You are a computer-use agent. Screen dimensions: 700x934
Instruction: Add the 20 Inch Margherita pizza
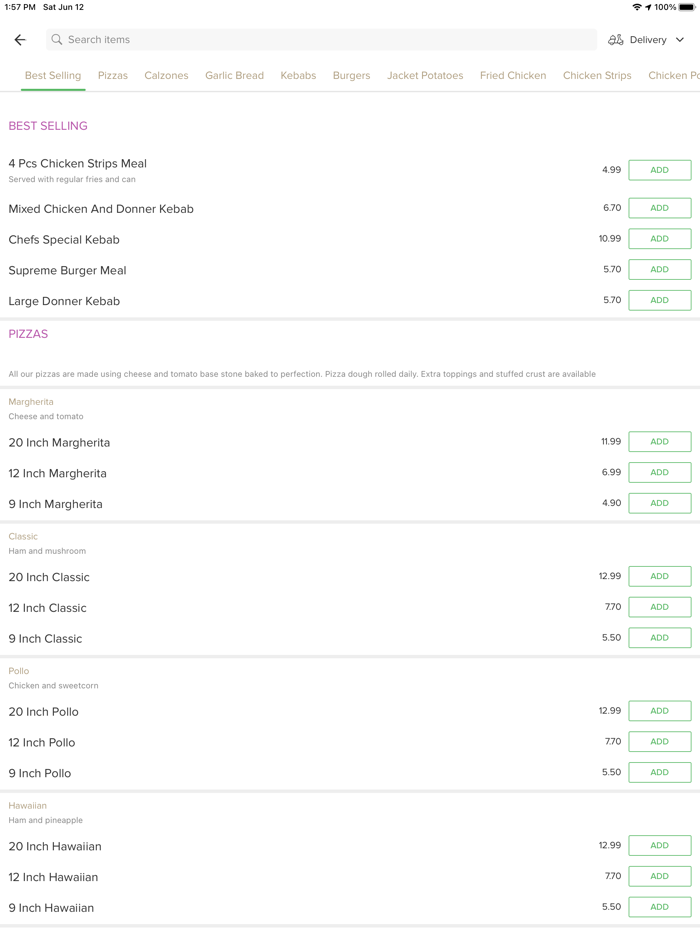click(x=659, y=442)
